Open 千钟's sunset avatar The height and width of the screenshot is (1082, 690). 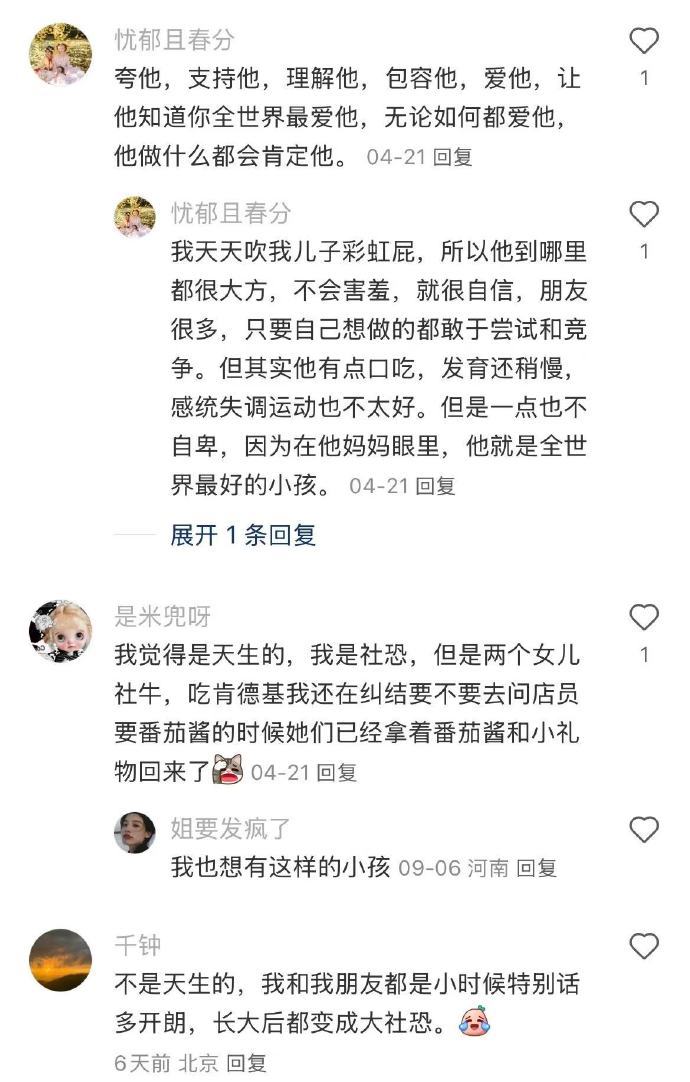(61, 960)
